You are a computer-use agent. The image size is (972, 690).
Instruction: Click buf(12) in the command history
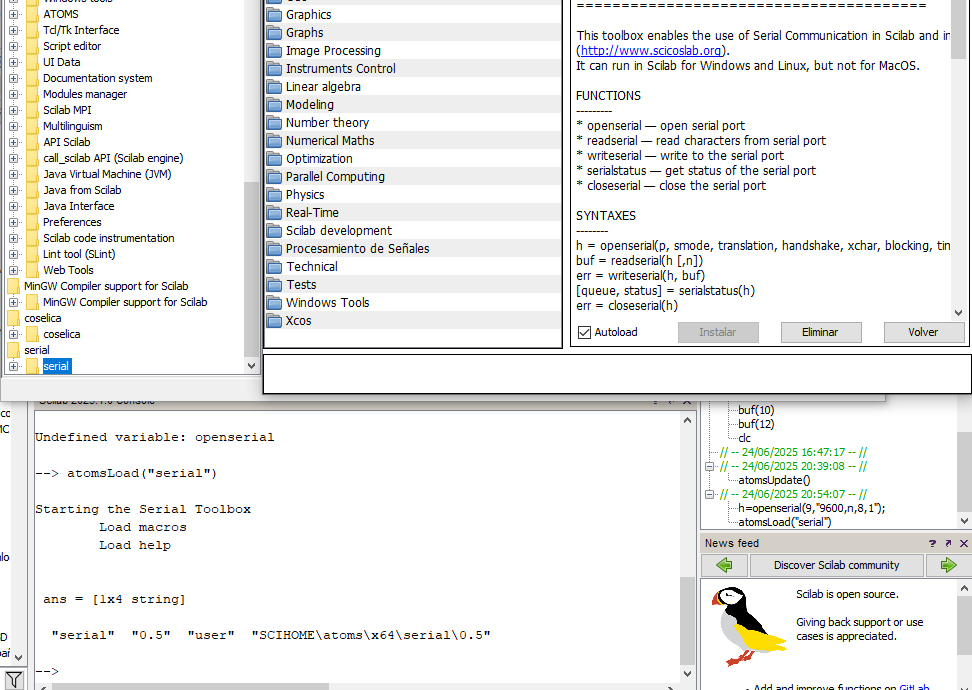click(x=756, y=424)
